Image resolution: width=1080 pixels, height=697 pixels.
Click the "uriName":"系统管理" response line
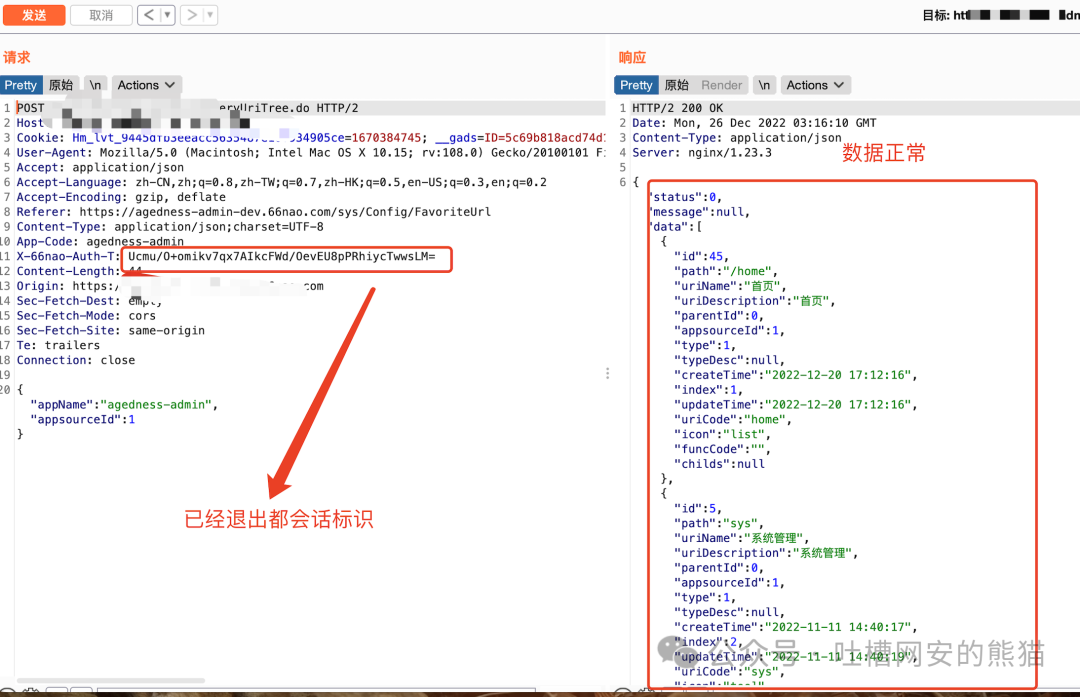pos(742,538)
